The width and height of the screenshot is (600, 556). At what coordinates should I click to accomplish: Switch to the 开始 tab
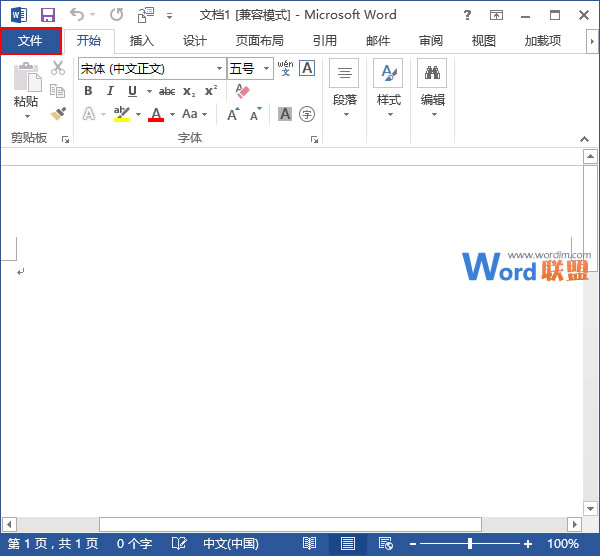[x=89, y=41]
